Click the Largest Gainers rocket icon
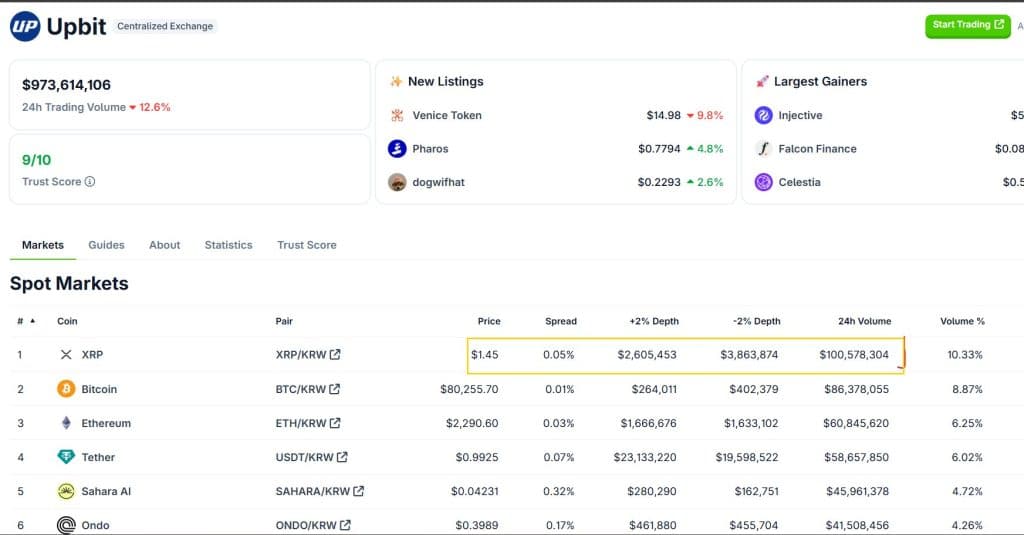 coord(762,82)
